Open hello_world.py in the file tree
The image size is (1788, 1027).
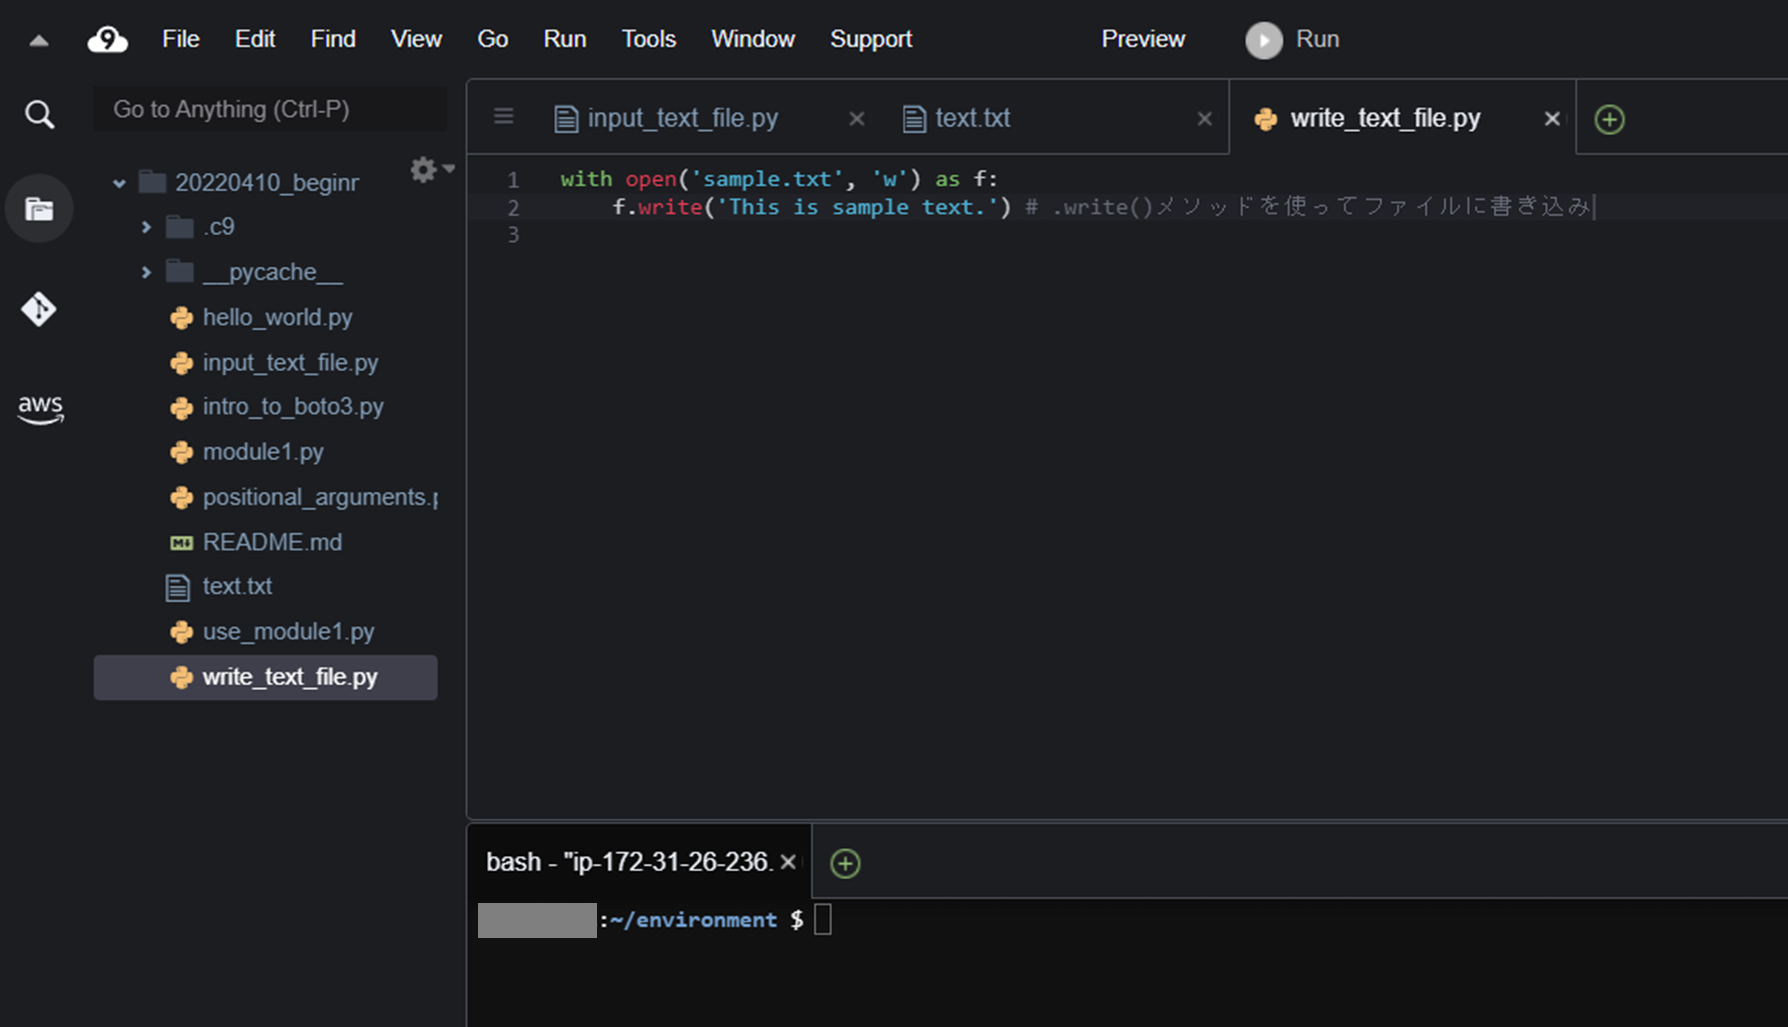[277, 318]
